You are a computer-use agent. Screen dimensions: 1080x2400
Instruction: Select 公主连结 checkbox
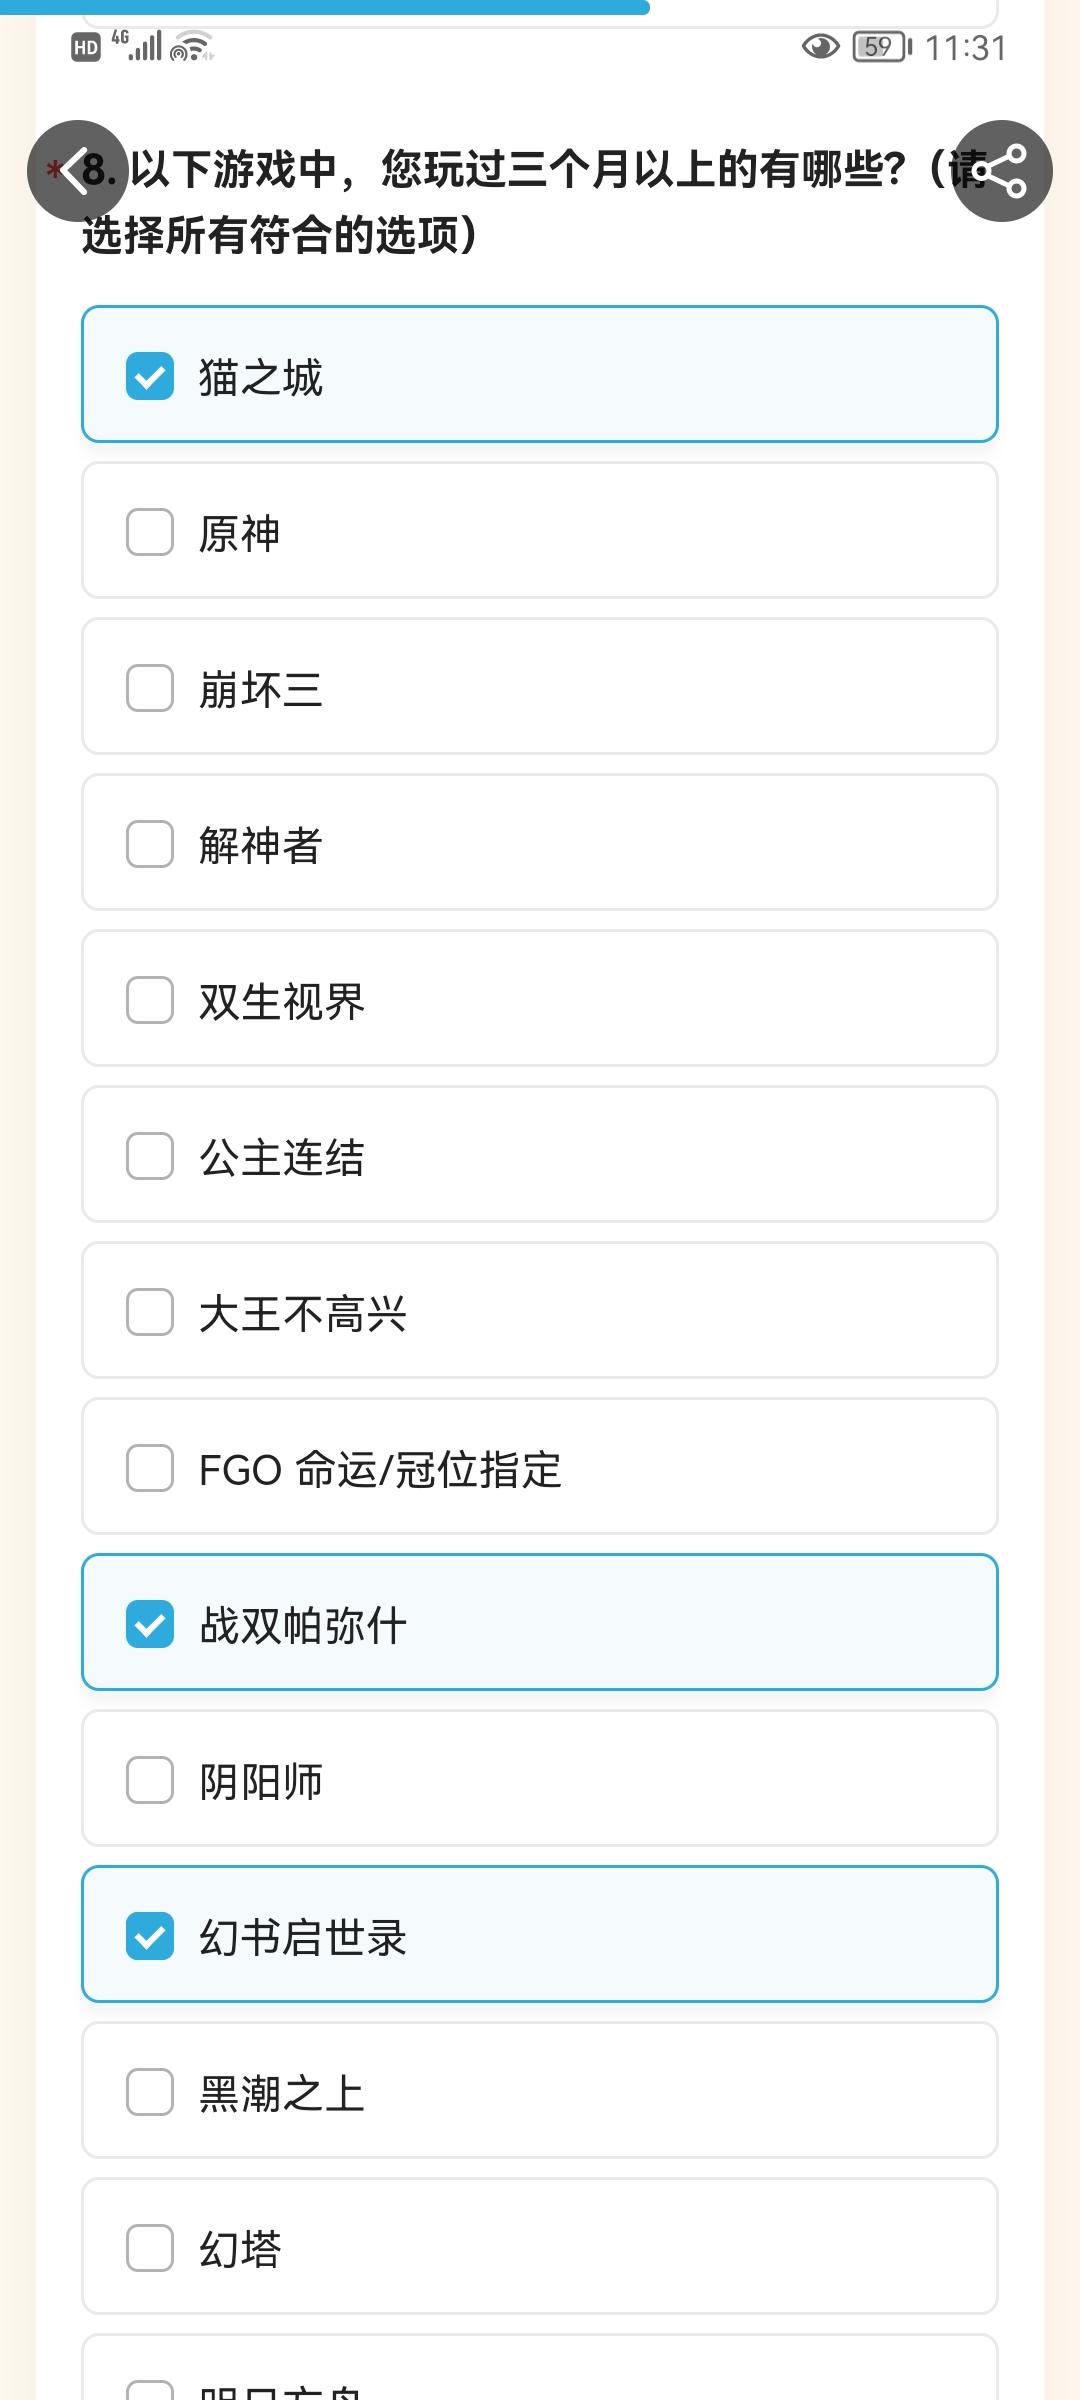point(150,1156)
